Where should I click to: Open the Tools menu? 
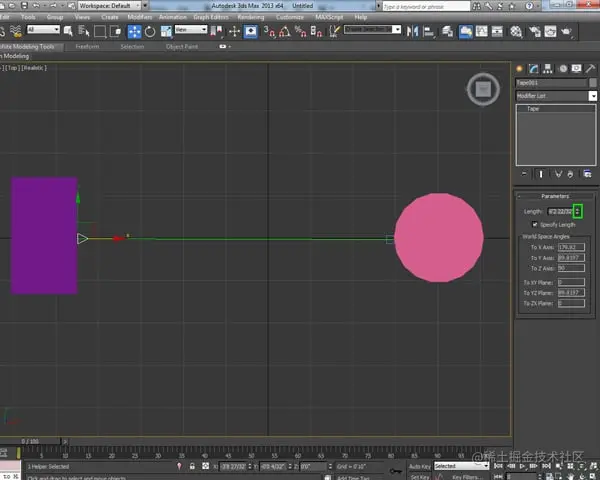(28, 17)
